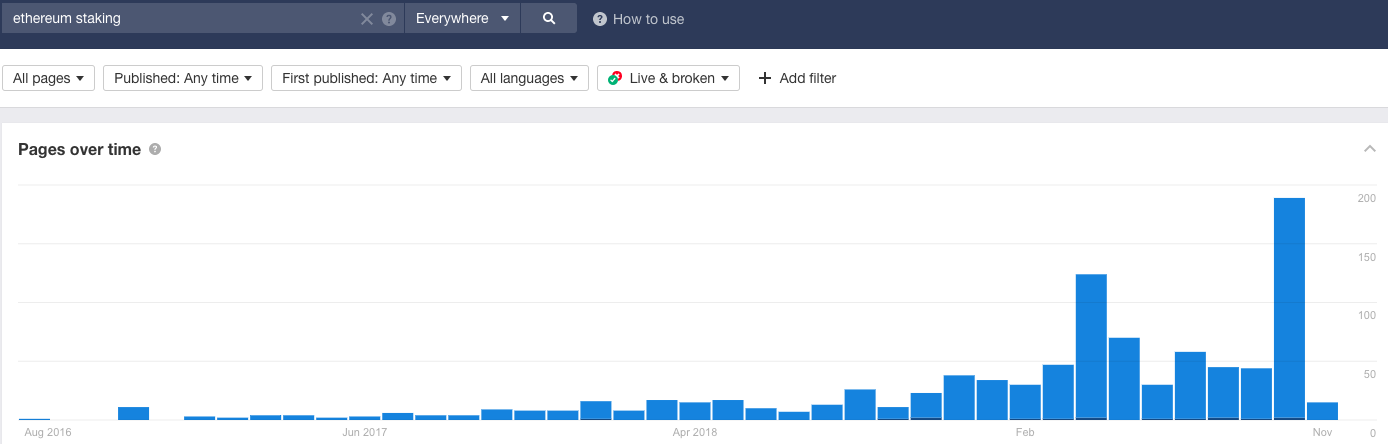Clear the search query with X icon
This screenshot has height=444, width=1388.
pyautogui.click(x=367, y=19)
